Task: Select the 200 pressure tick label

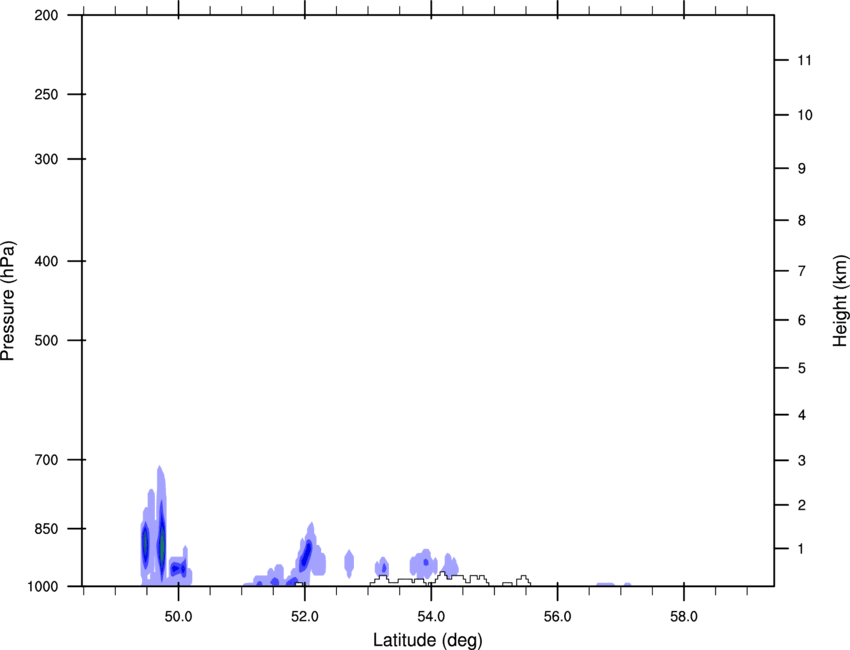Action: click(46, 16)
